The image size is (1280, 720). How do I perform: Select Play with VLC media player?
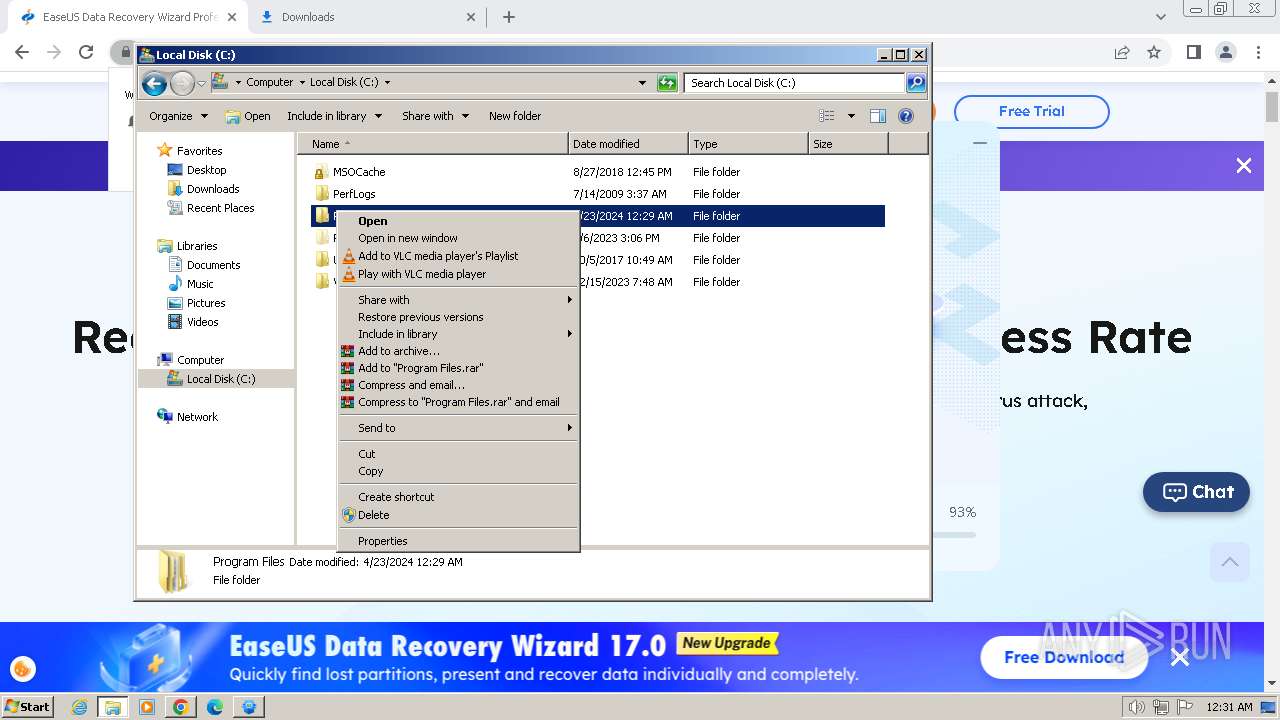coord(458,274)
